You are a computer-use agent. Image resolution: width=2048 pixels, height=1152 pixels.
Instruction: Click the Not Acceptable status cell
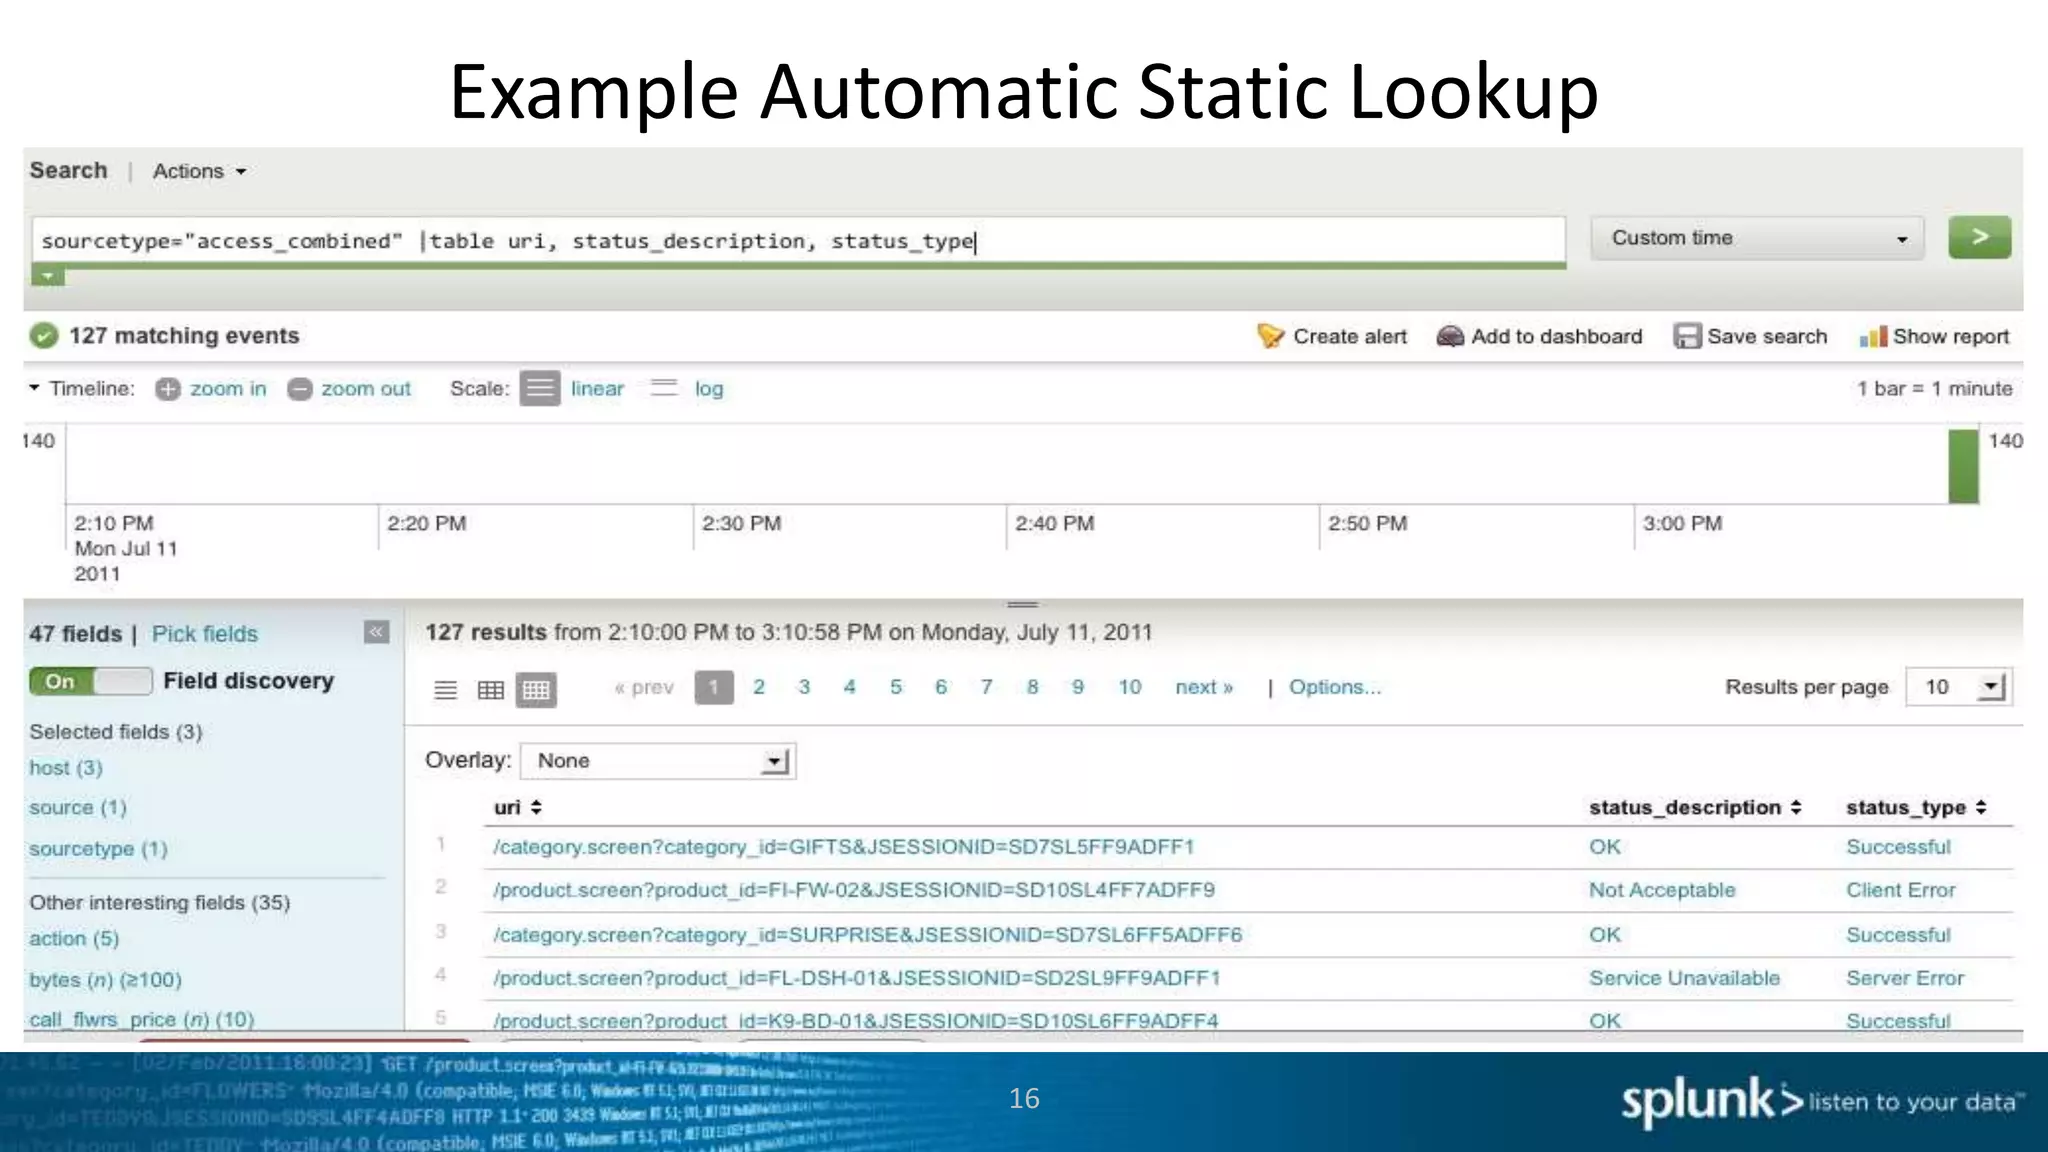pos(1662,890)
